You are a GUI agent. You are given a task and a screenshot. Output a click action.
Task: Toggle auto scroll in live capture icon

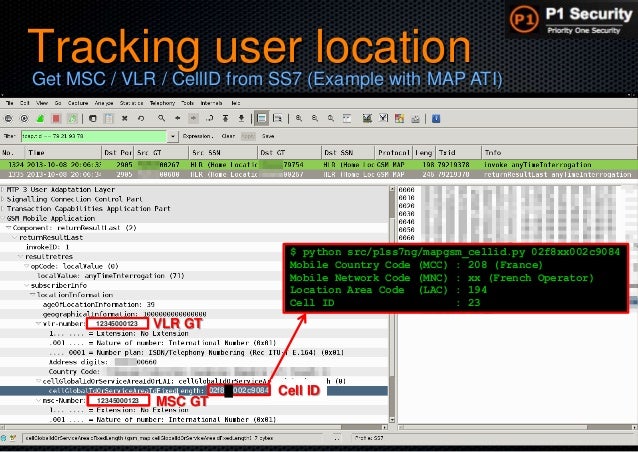tap(278, 118)
